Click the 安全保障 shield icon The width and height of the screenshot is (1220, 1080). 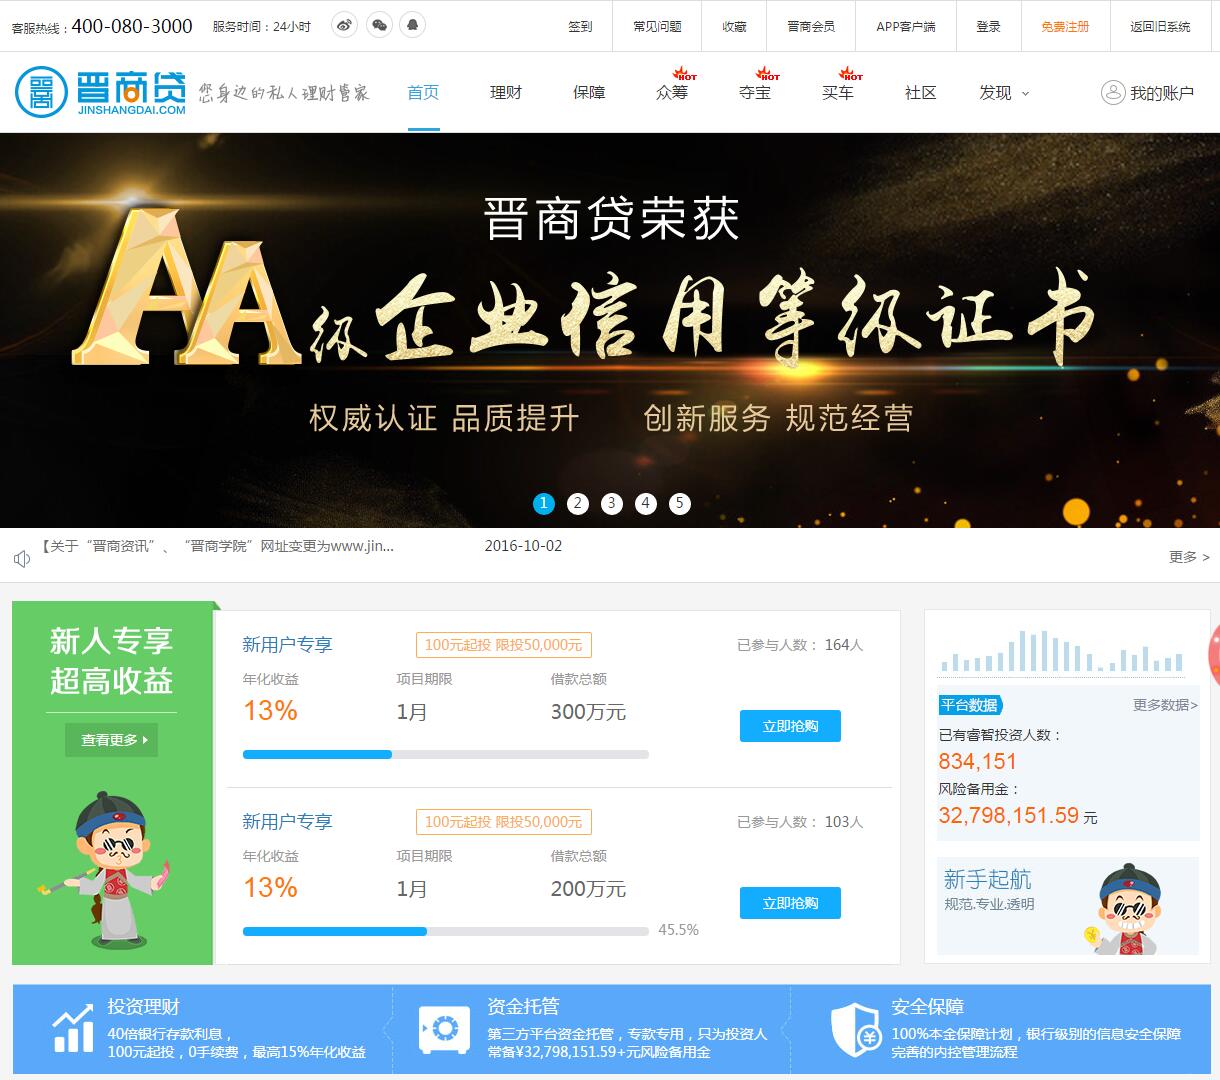(x=856, y=1029)
